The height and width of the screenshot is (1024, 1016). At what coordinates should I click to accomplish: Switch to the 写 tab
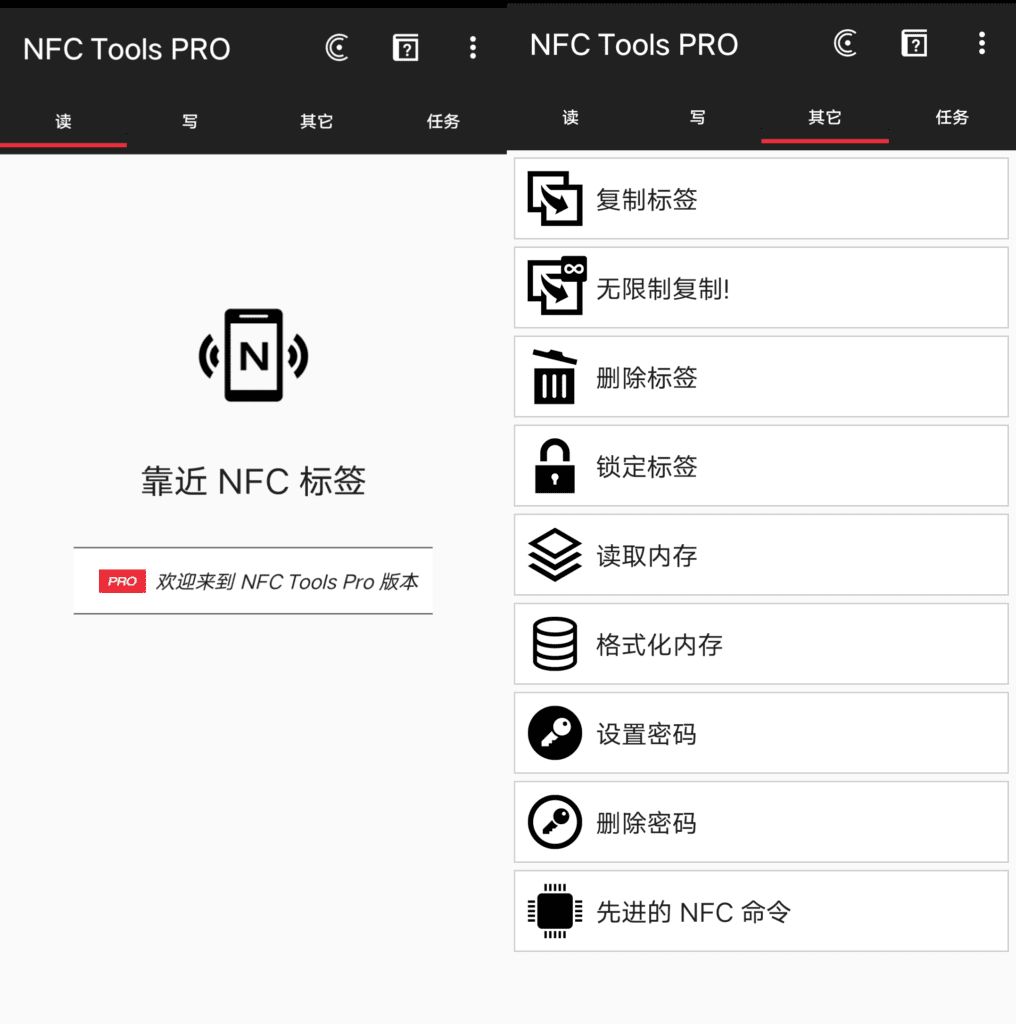click(x=697, y=118)
